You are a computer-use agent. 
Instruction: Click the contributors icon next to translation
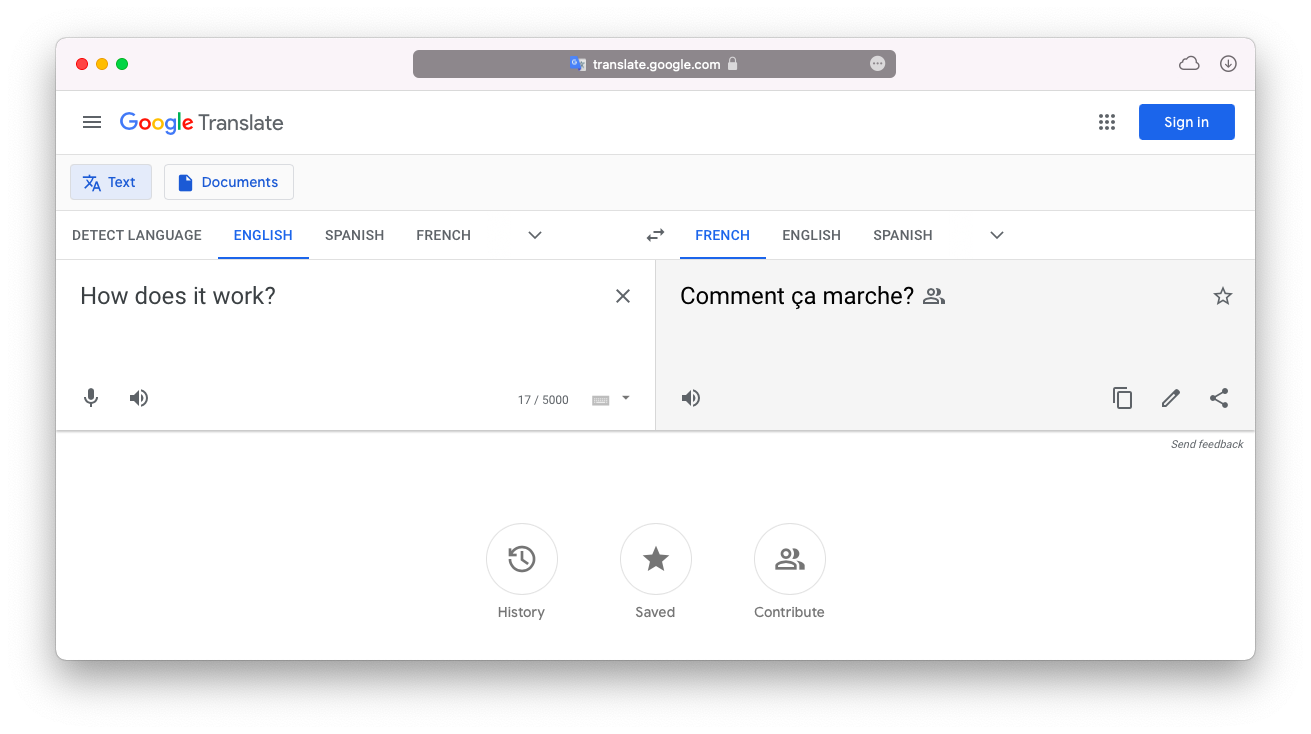click(x=933, y=295)
